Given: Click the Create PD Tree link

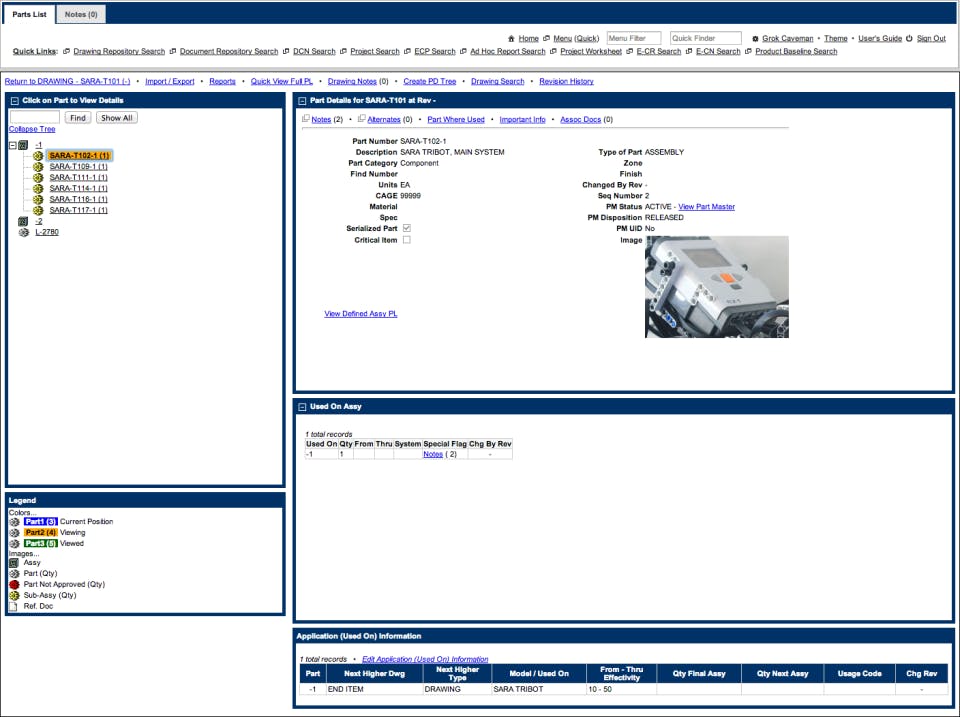Looking at the screenshot, I should click(430, 81).
